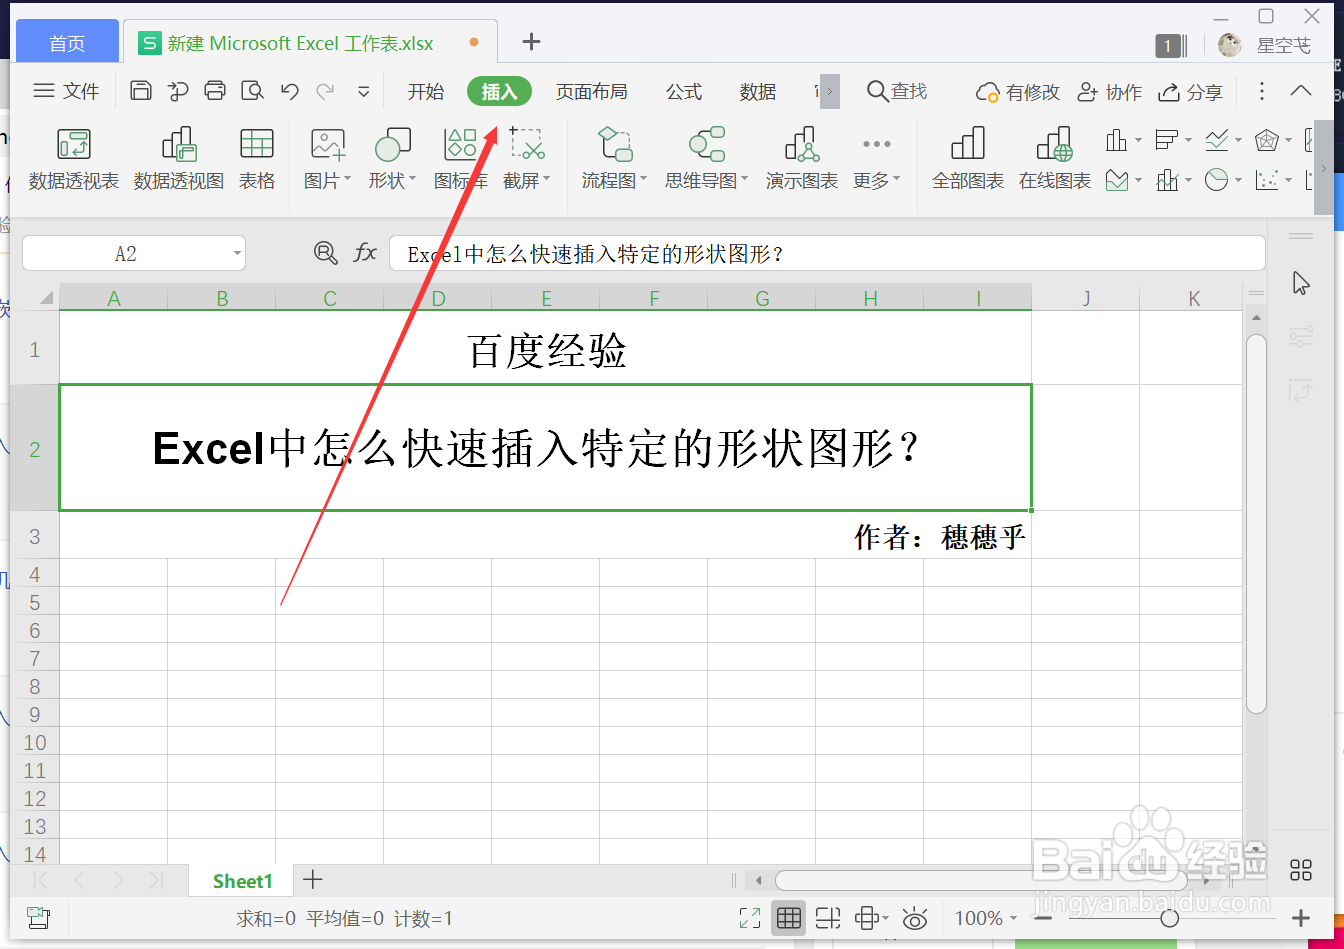Click the Collaborate (协作) button

coord(1109,91)
